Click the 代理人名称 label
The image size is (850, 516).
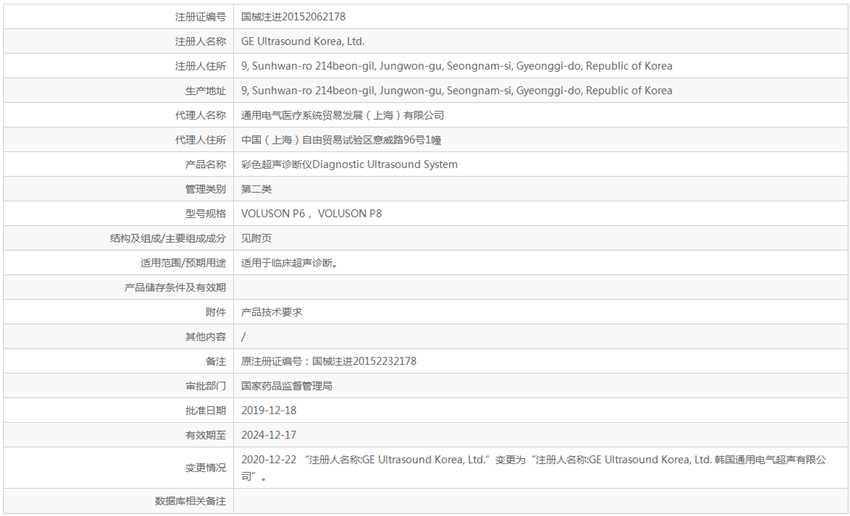click(200, 115)
